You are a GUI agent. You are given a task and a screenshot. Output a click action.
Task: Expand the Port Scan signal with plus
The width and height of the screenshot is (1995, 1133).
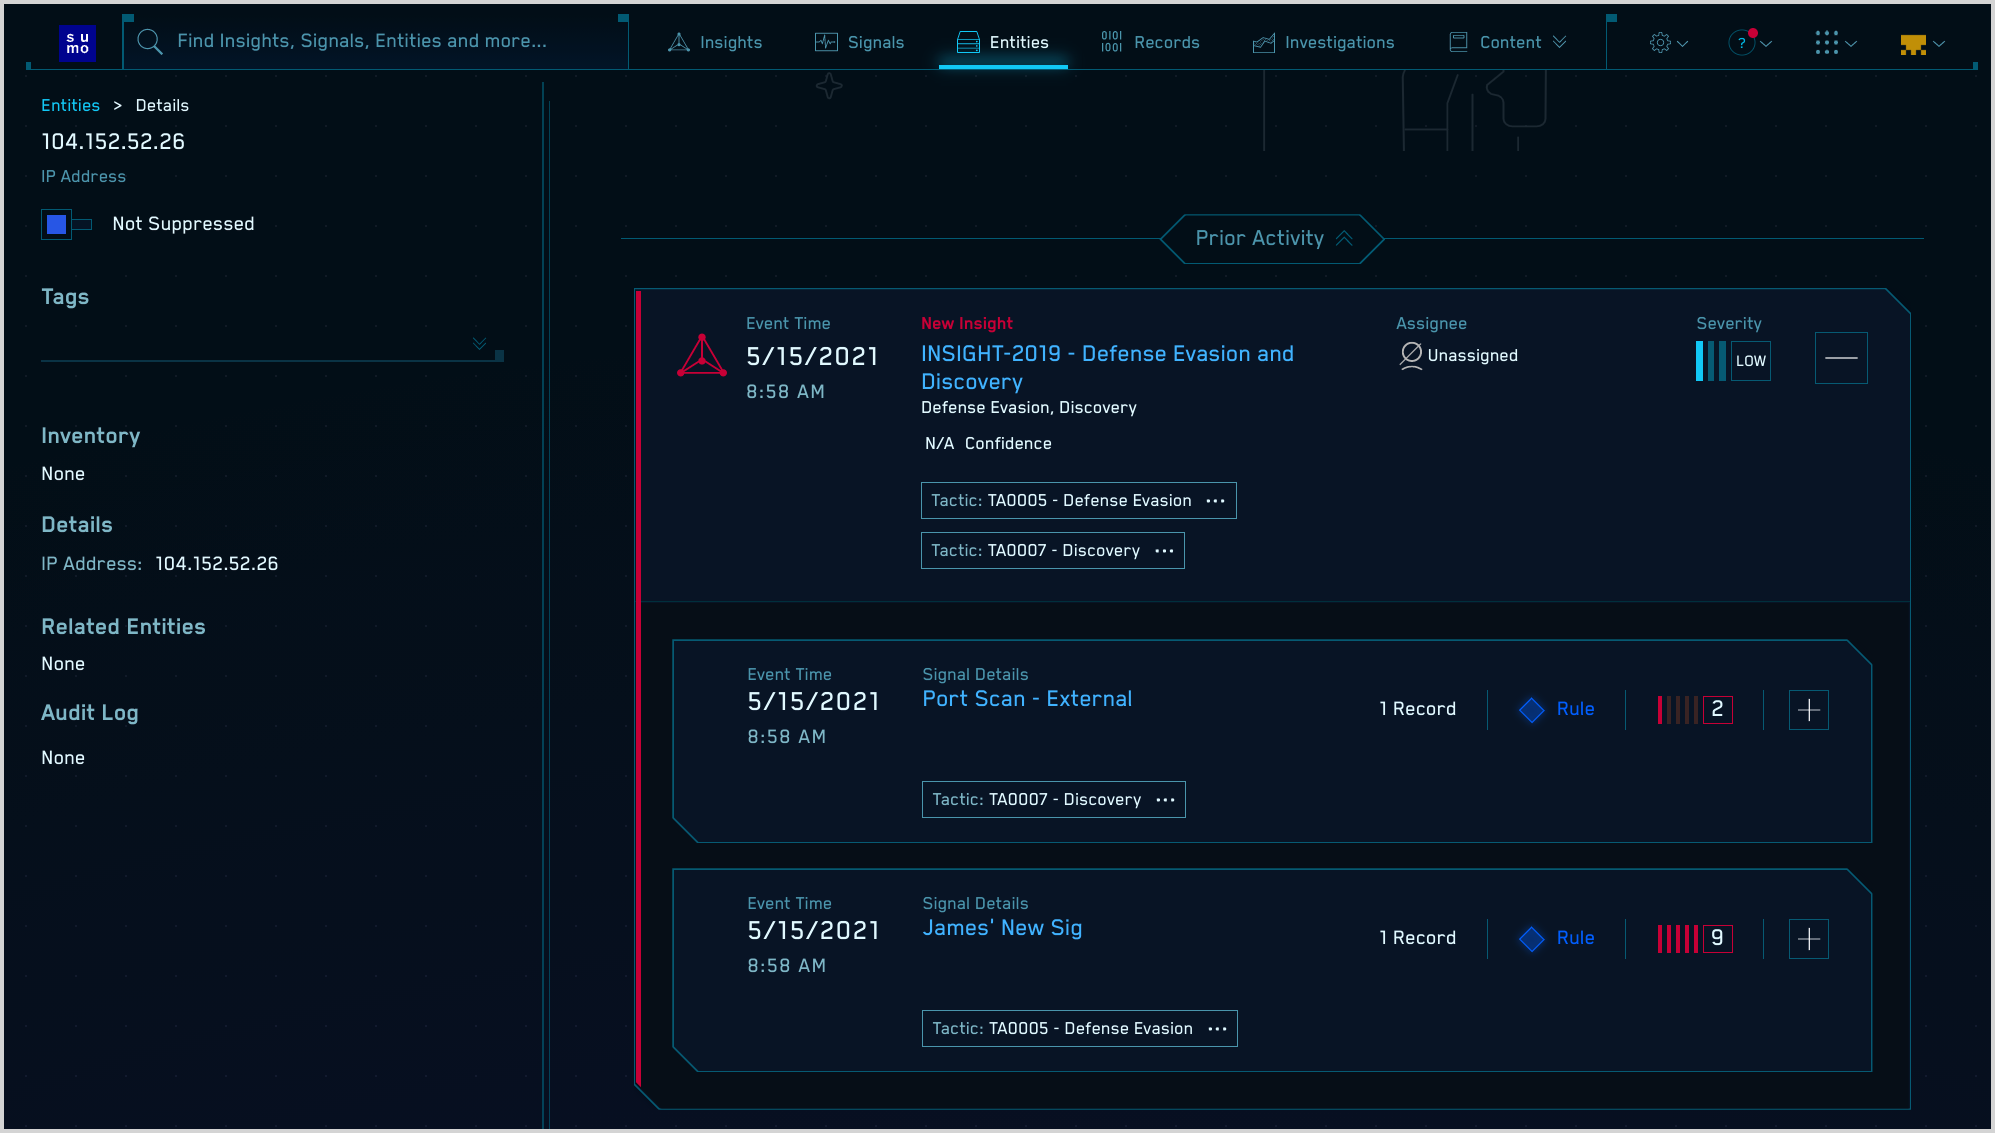point(1808,710)
